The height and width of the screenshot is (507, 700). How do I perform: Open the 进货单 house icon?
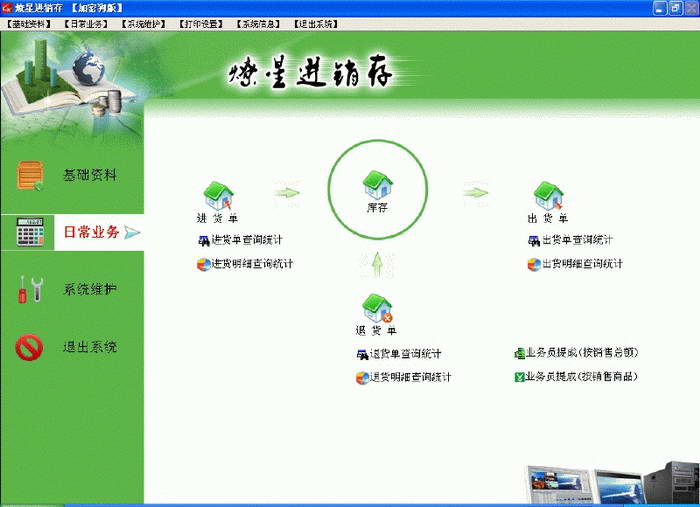coord(218,195)
